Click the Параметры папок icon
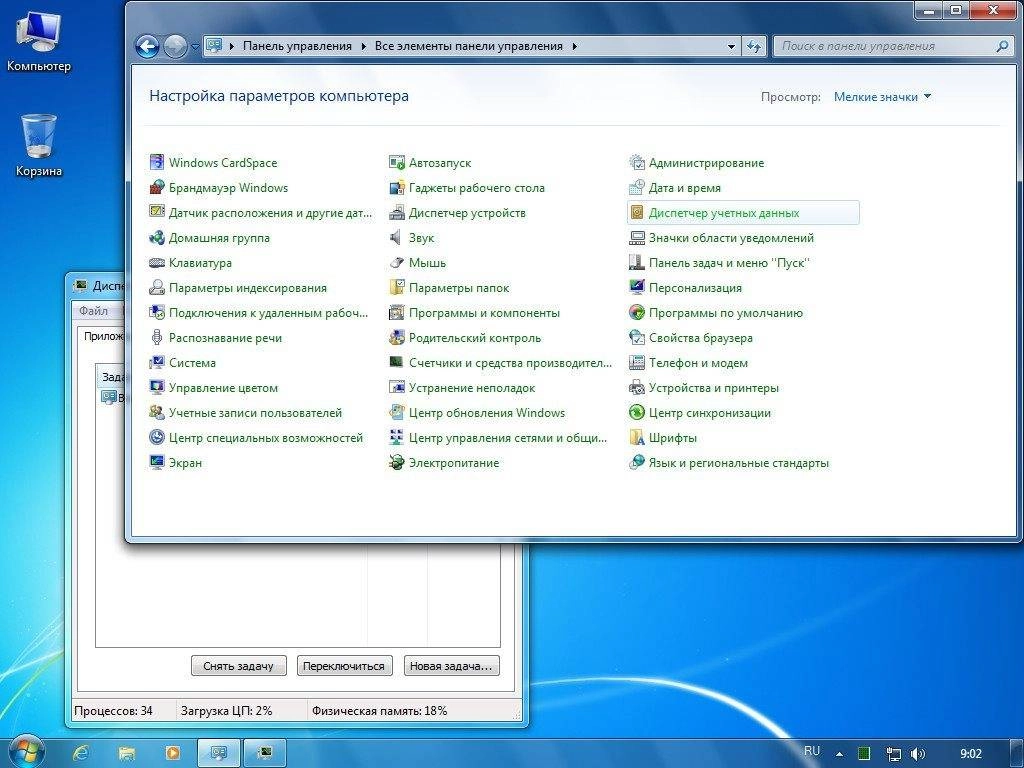The image size is (1024, 768). coord(396,287)
